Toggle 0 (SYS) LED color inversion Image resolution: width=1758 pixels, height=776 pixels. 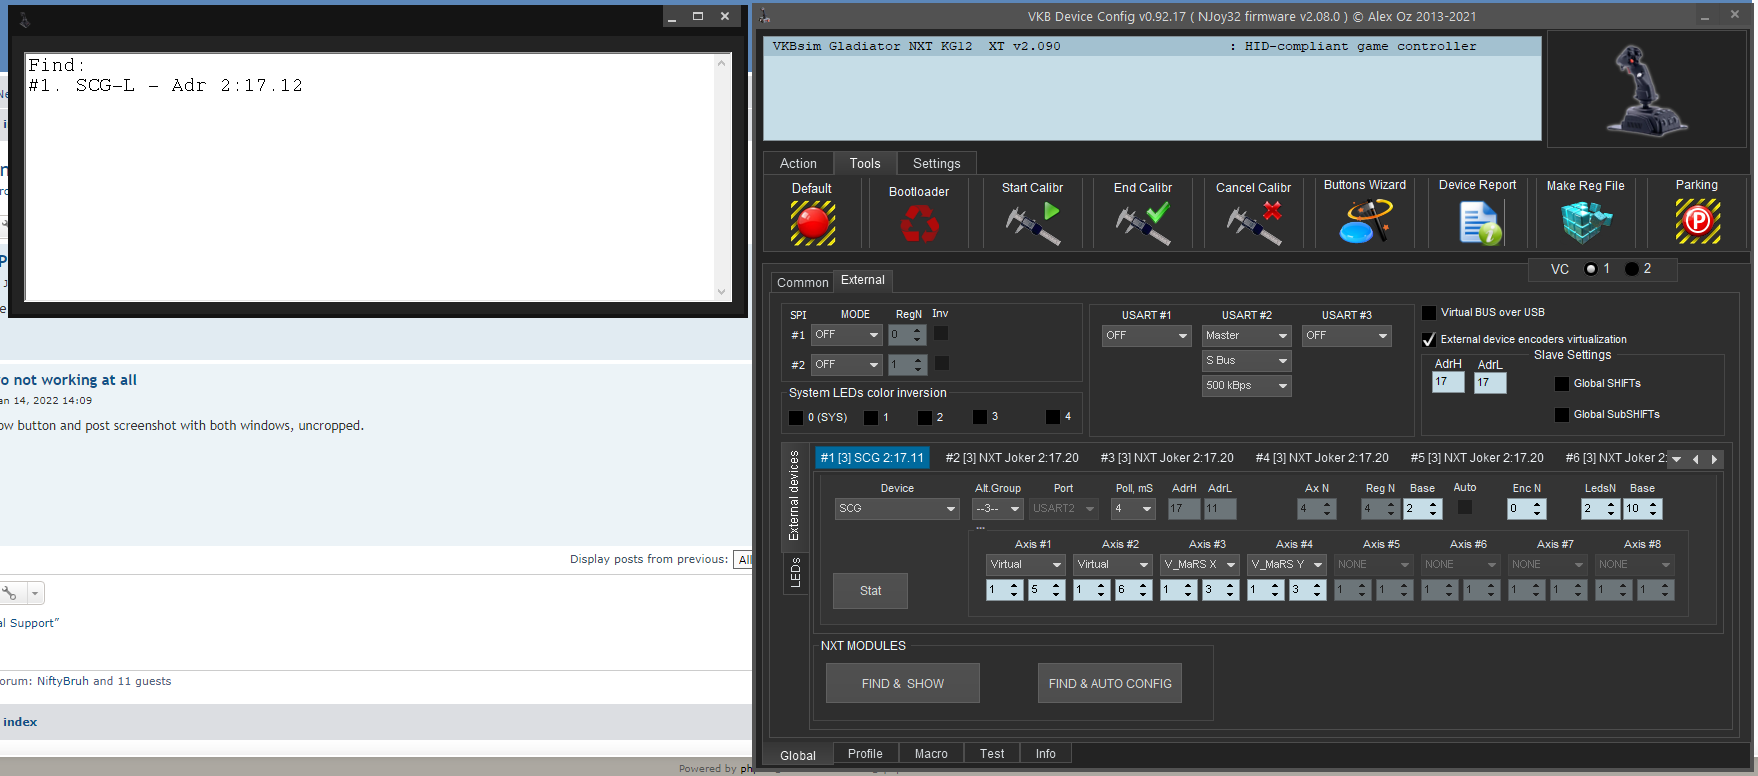click(796, 418)
